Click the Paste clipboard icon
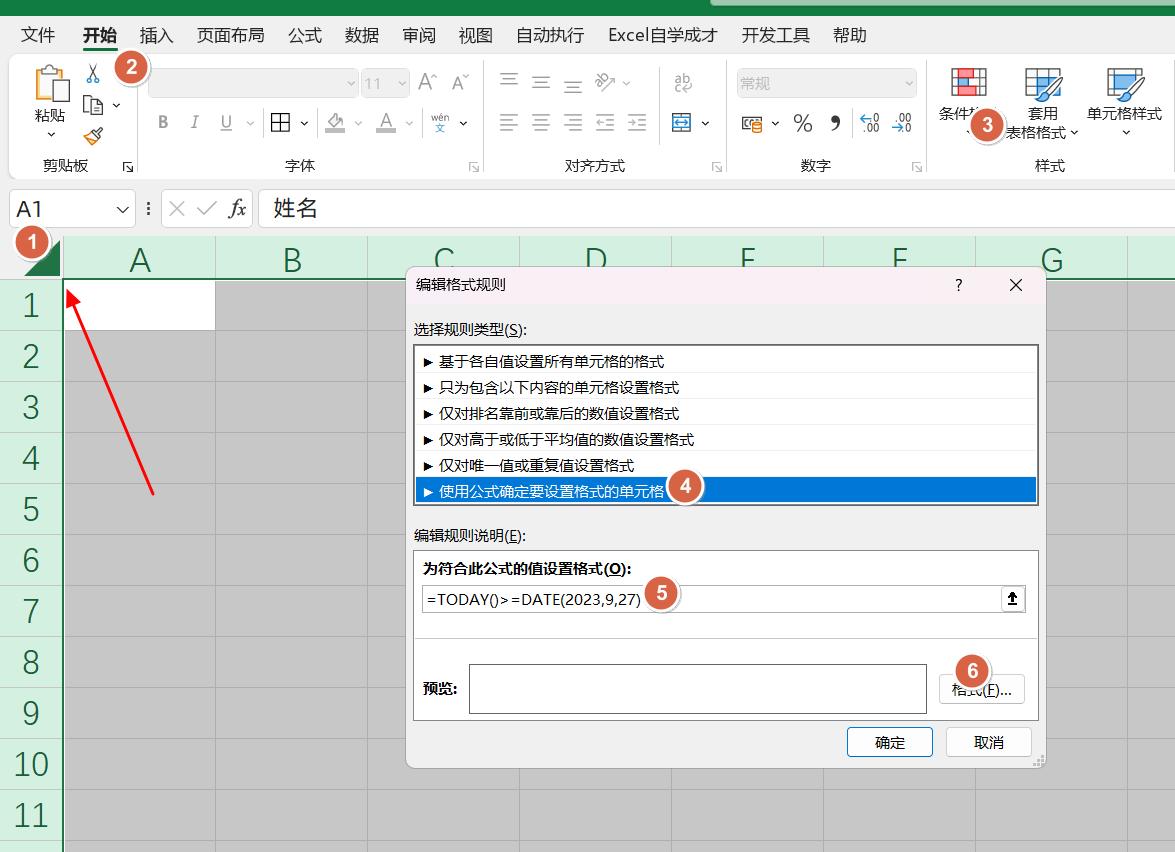1175x852 pixels. pyautogui.click(x=52, y=82)
